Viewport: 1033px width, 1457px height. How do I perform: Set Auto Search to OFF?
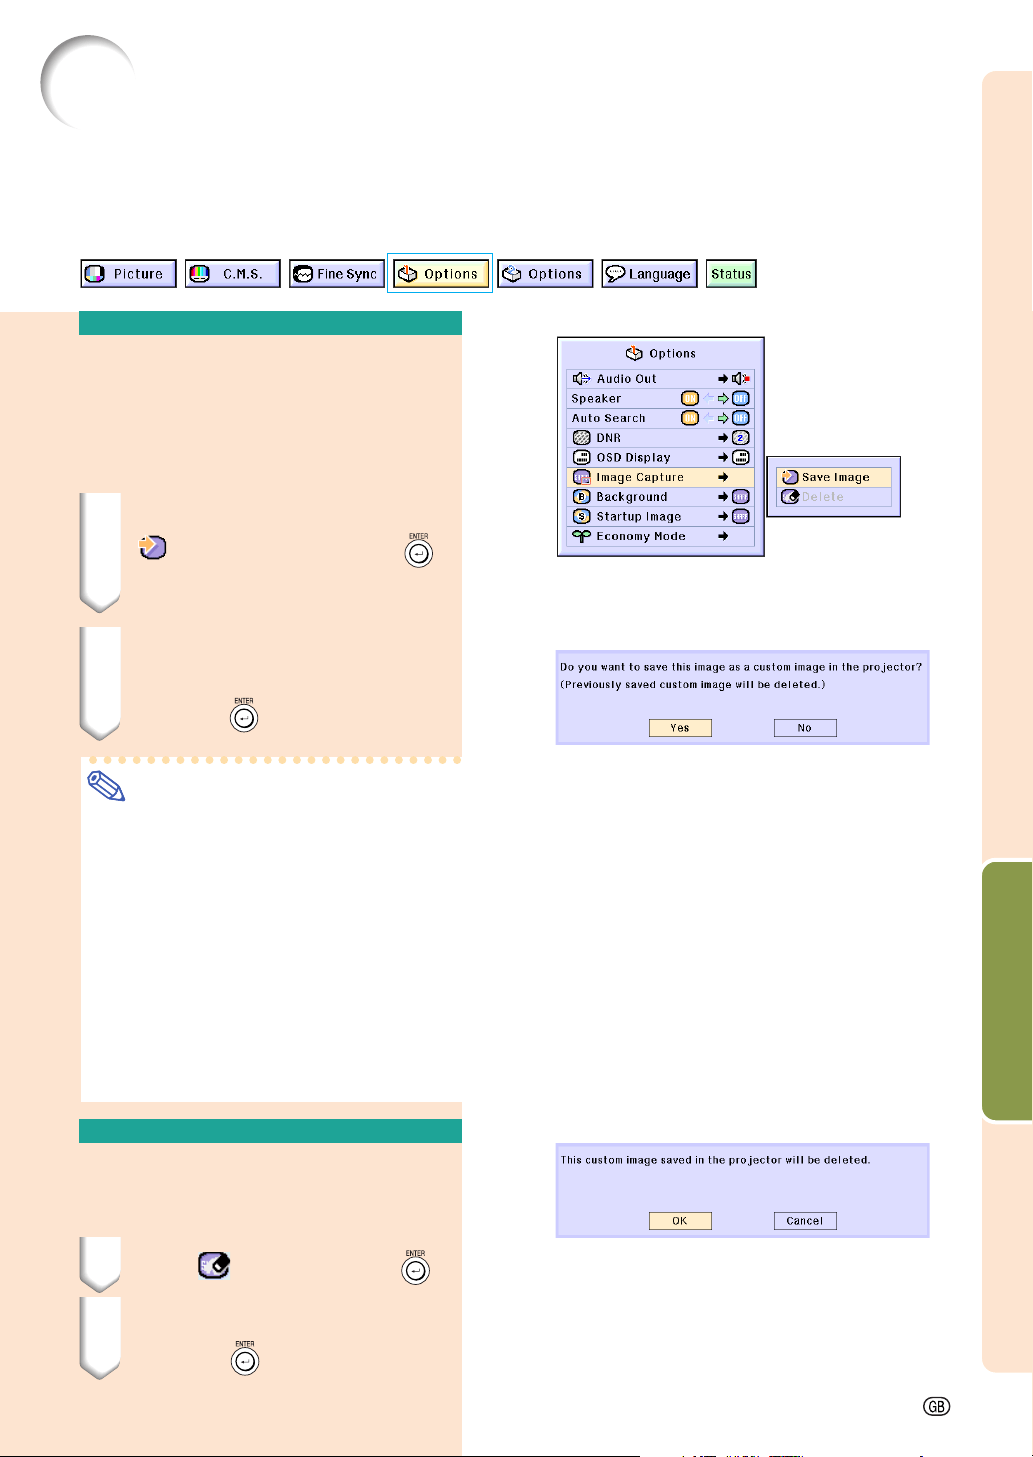741,418
